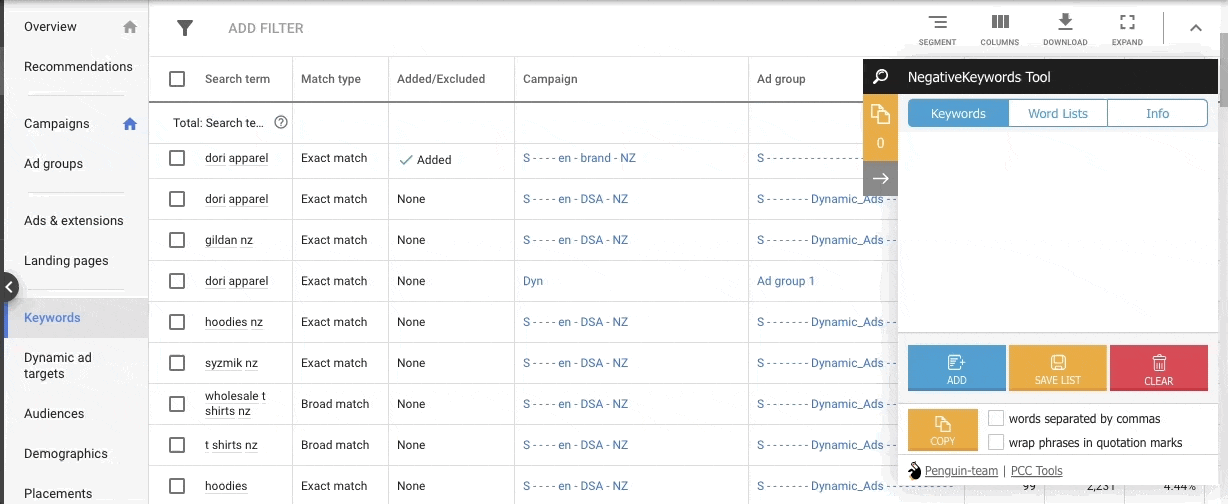The height and width of the screenshot is (504, 1228).
Task: Click the ADD FILTER field
Action: (266, 28)
